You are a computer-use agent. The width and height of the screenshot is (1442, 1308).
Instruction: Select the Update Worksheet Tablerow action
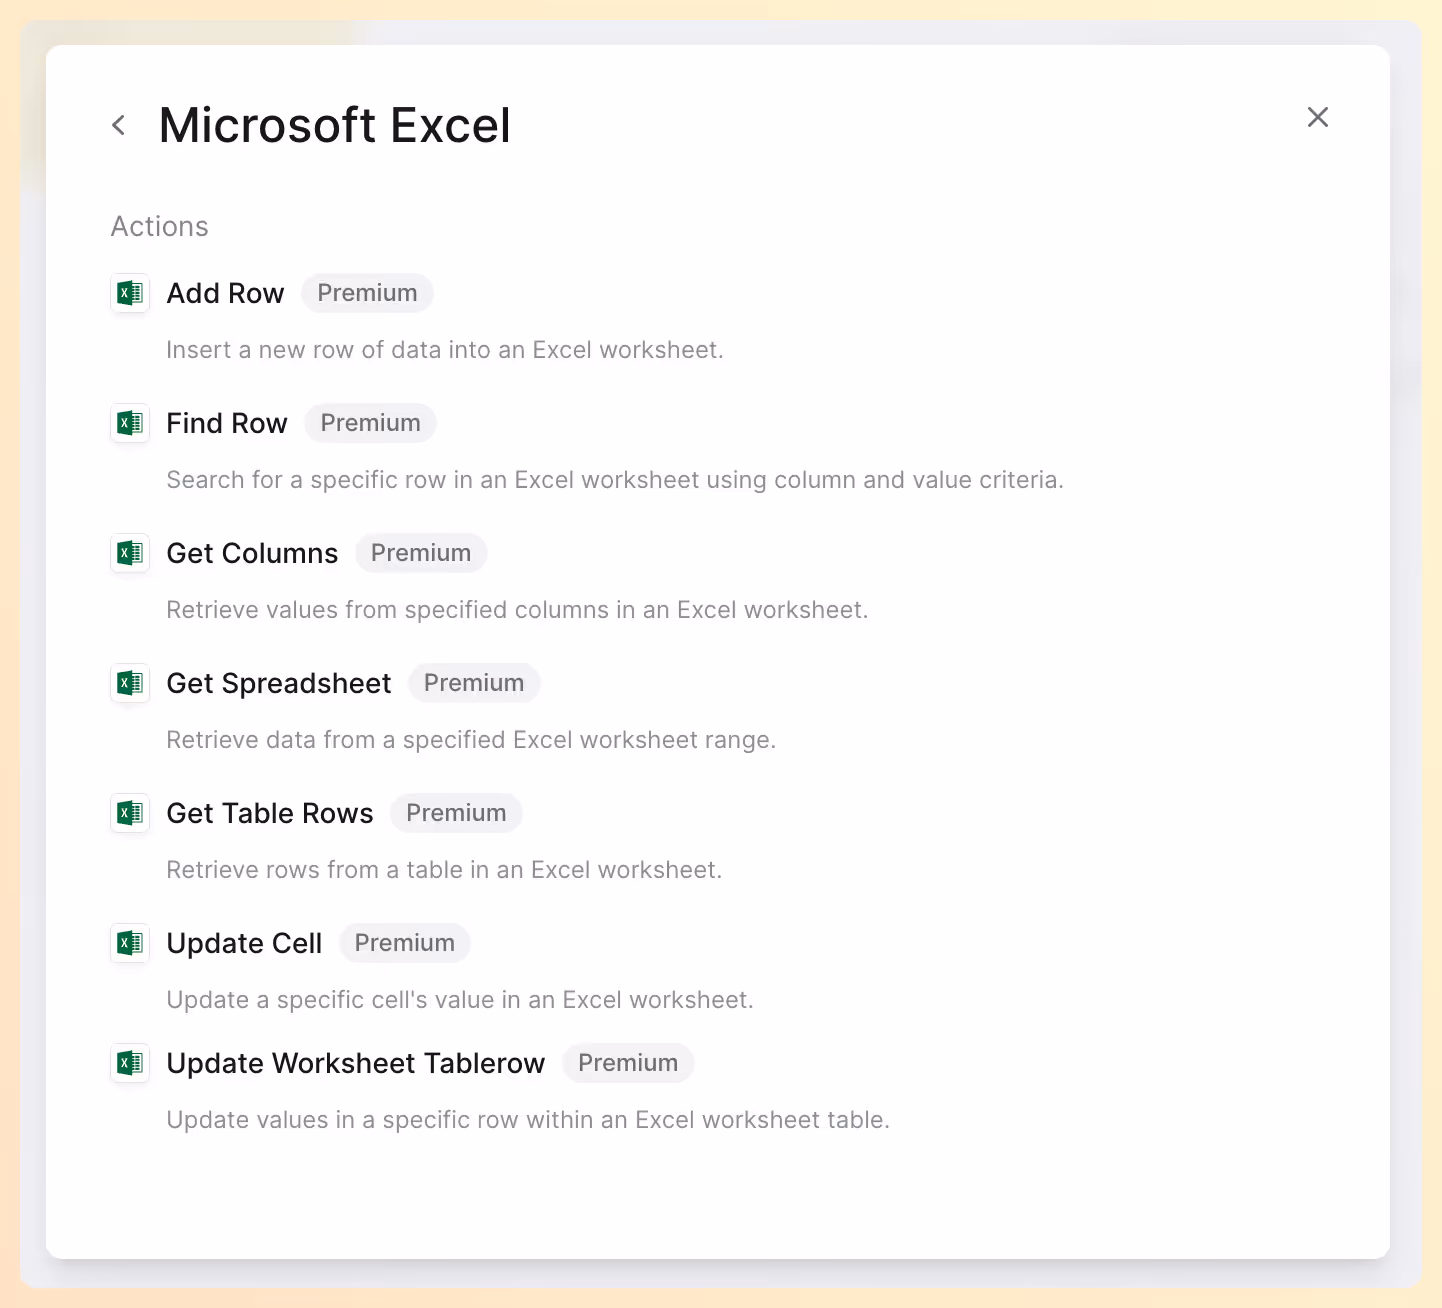[356, 1063]
